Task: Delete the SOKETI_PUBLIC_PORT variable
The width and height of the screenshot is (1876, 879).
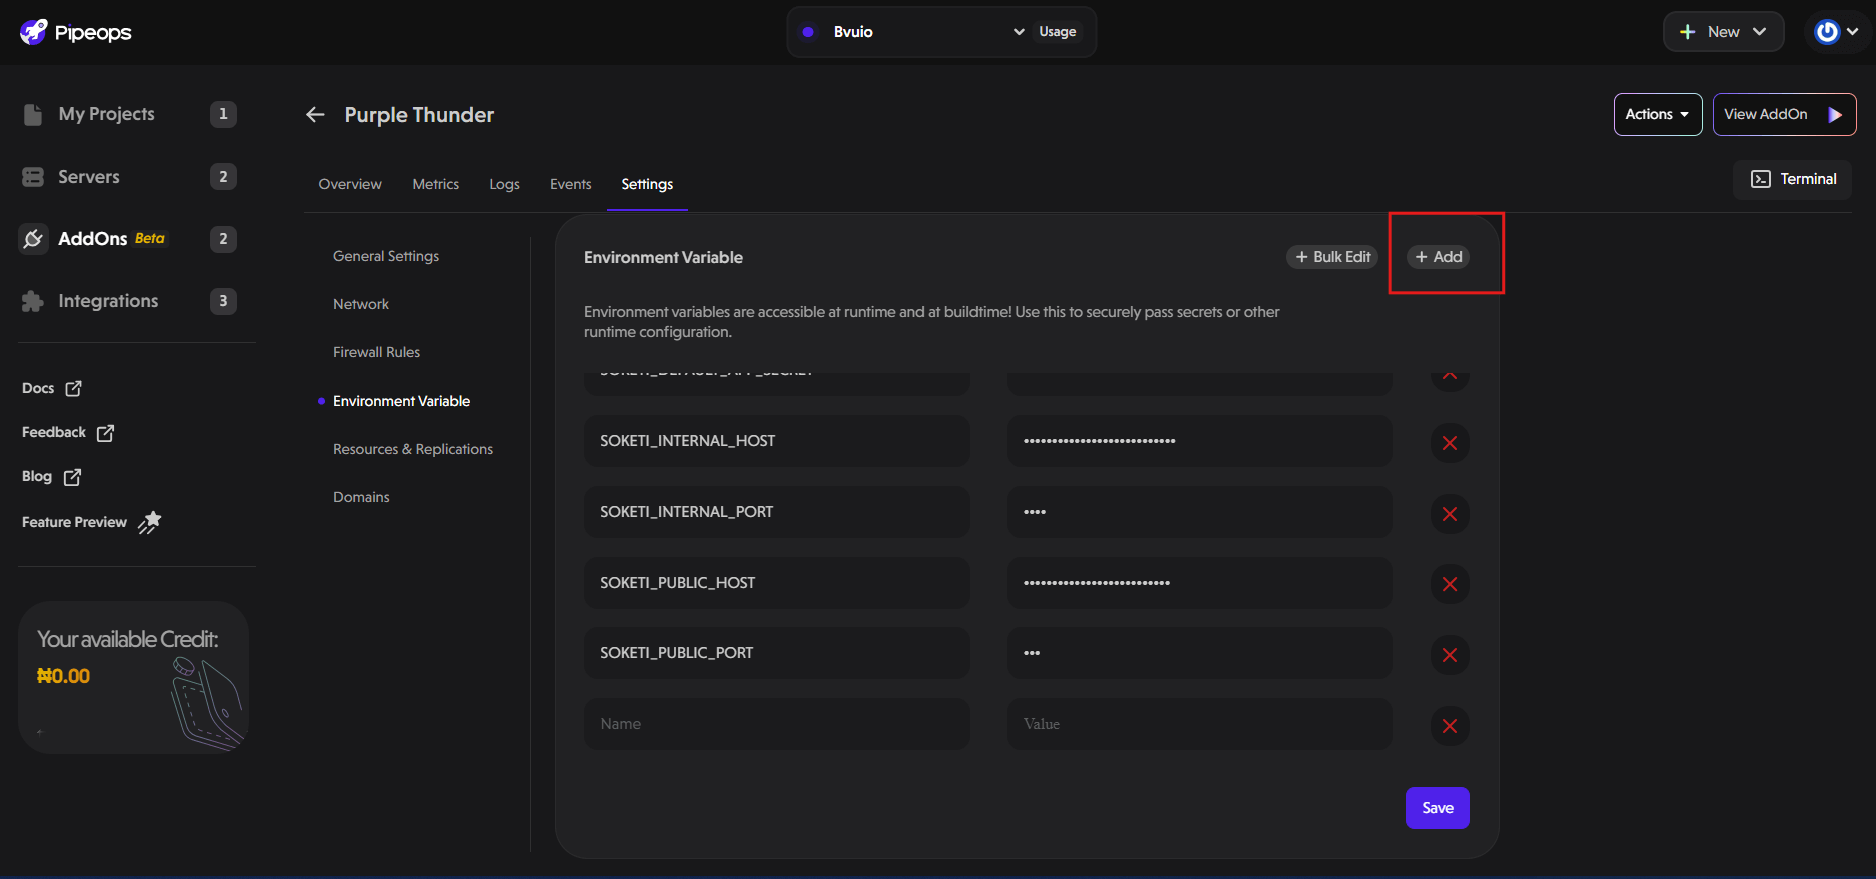Action: click(1450, 655)
